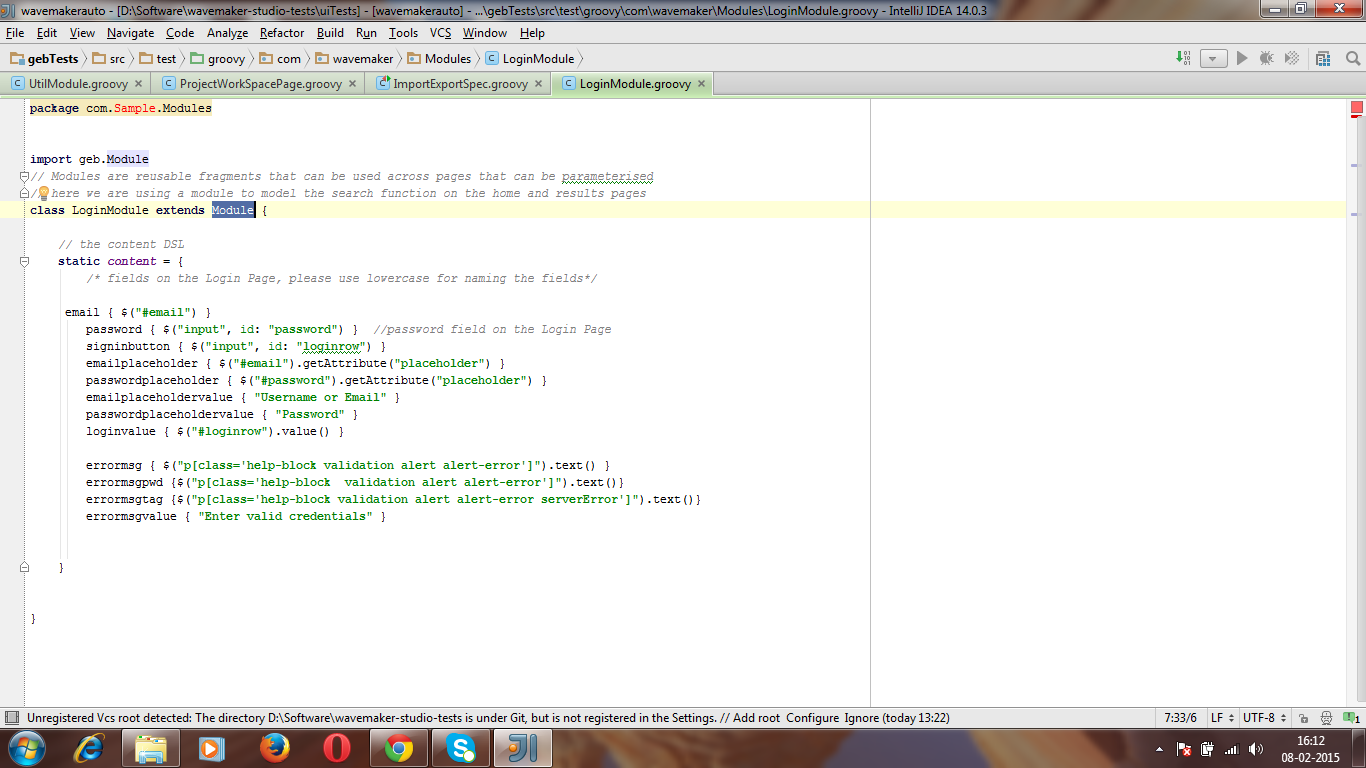
Task: Select the groovy folder breadcrumb
Action: pyautogui.click(x=218, y=59)
